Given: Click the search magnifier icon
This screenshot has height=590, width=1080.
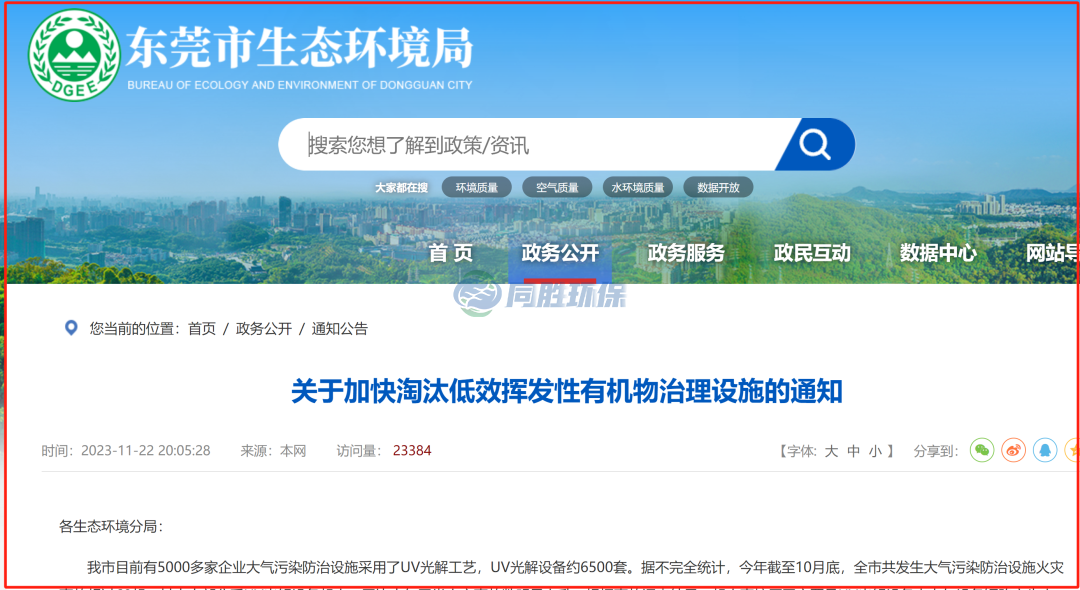Looking at the screenshot, I should [814, 144].
